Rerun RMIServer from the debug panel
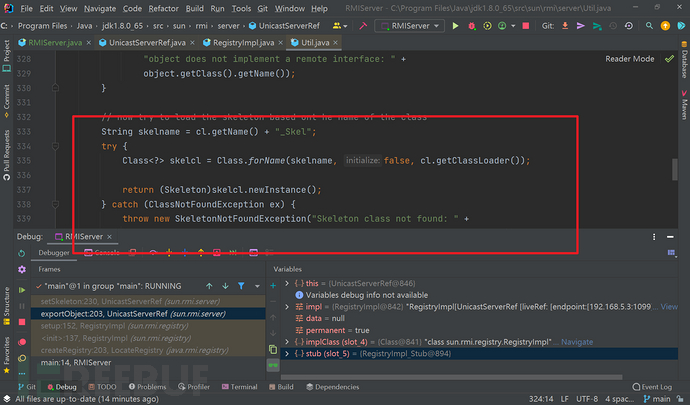Viewport: 690px width, 405px height. click(x=22, y=253)
